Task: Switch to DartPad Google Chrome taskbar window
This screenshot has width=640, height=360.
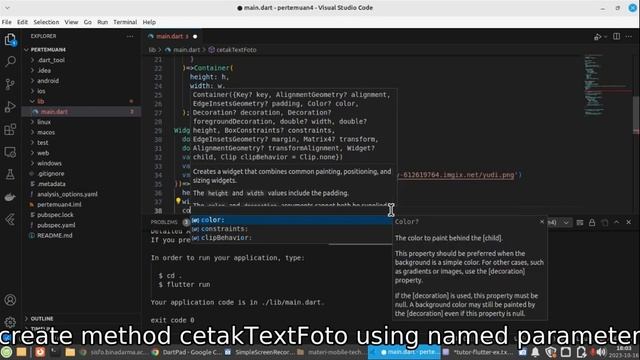Action: [x=187, y=352]
